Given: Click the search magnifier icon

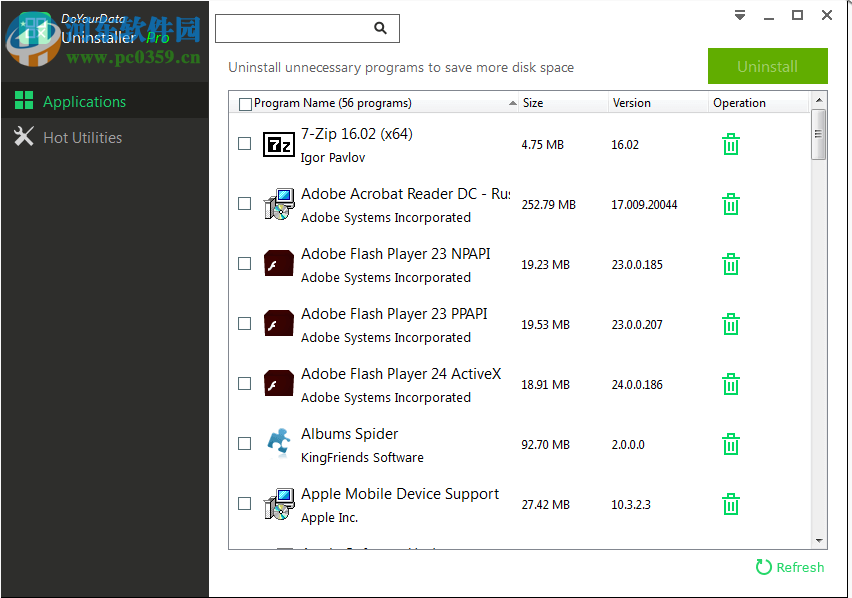Looking at the screenshot, I should point(380,28).
